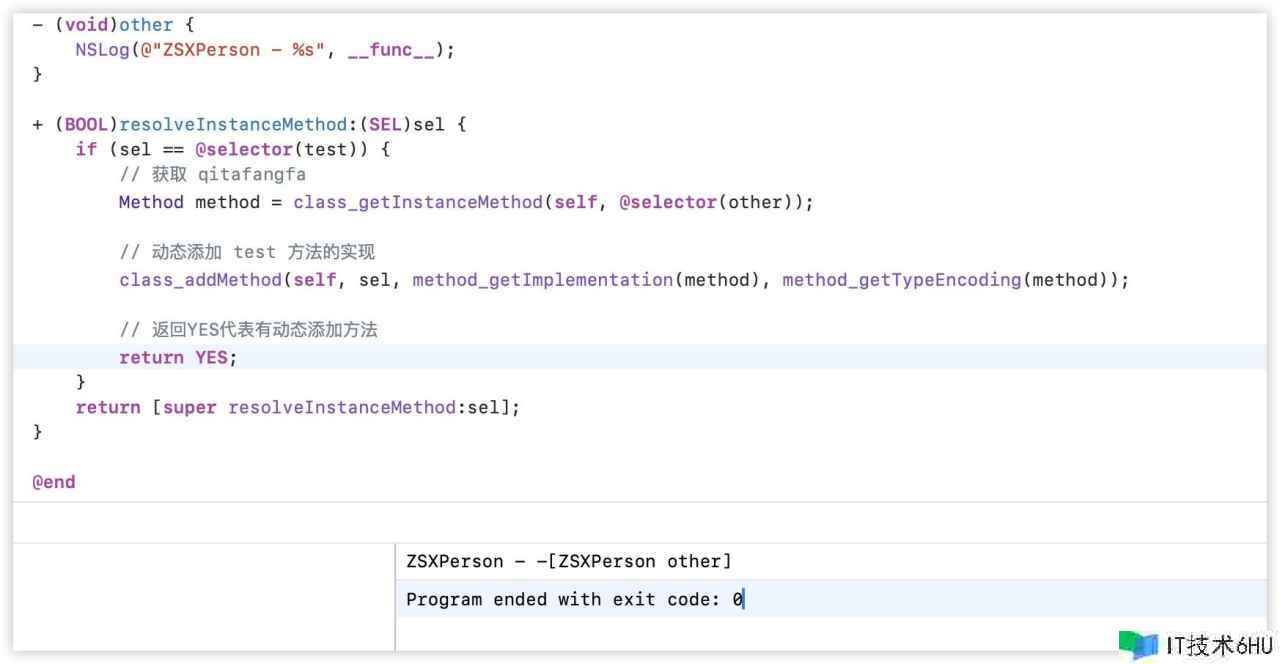This screenshot has height=664, width=1280.
Task: Click the green chat-bubble watermark logo
Action: (1138, 644)
